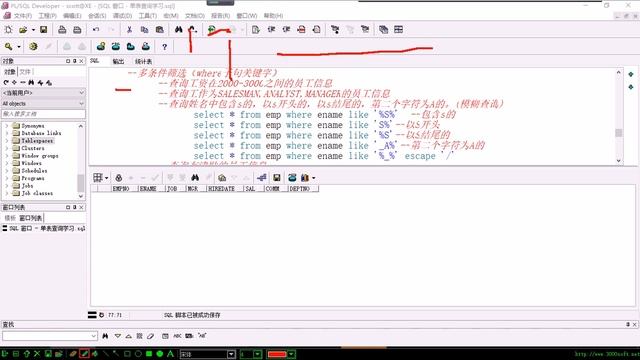Viewport: 640px width, 360px height.
Task: Click the save diskette icon in result grid toolbar
Action: click(x=276, y=178)
